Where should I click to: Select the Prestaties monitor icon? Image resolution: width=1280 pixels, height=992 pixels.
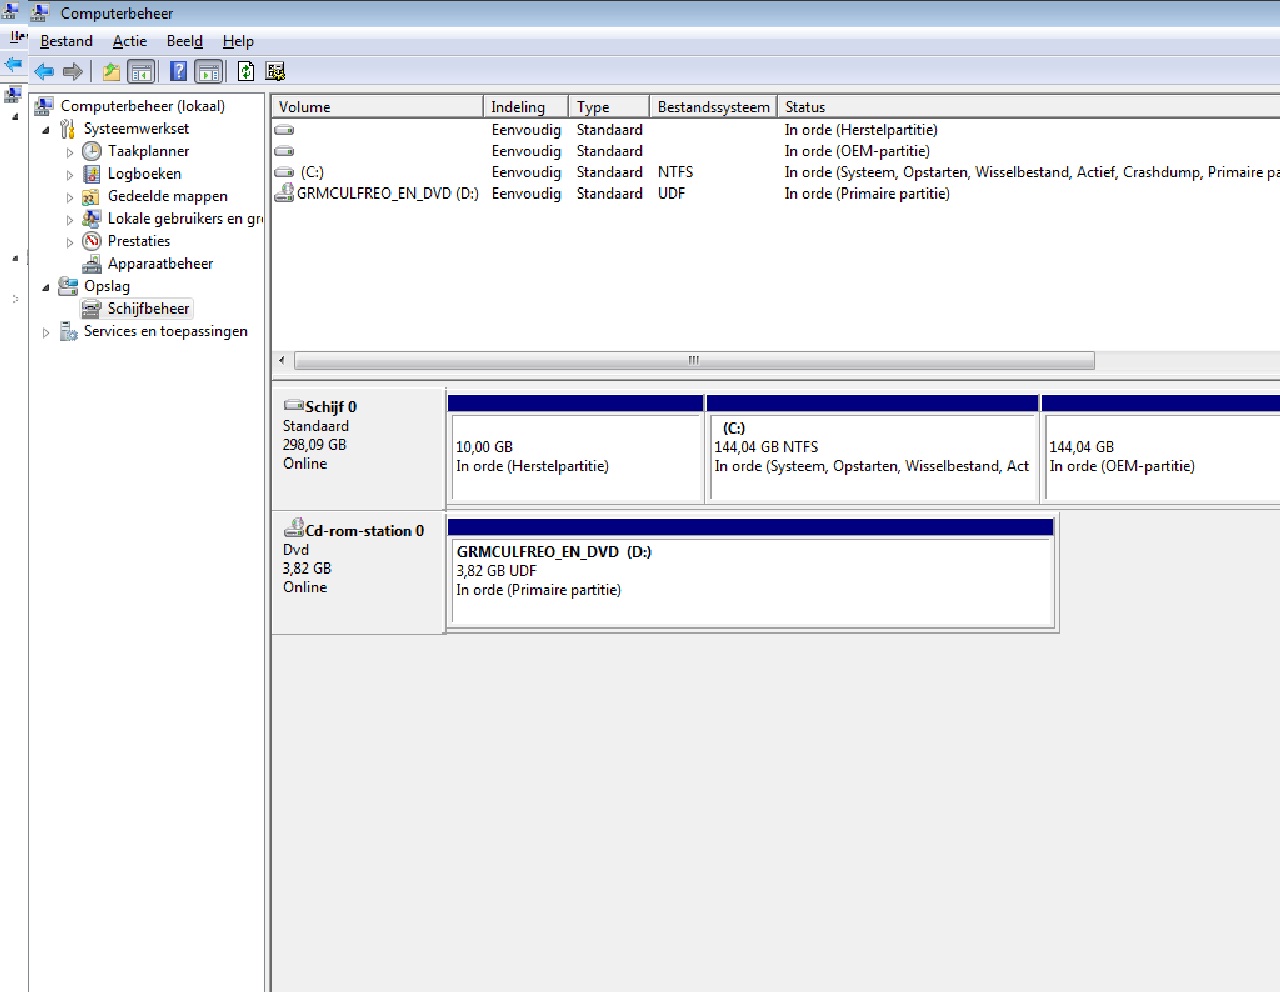click(x=92, y=241)
